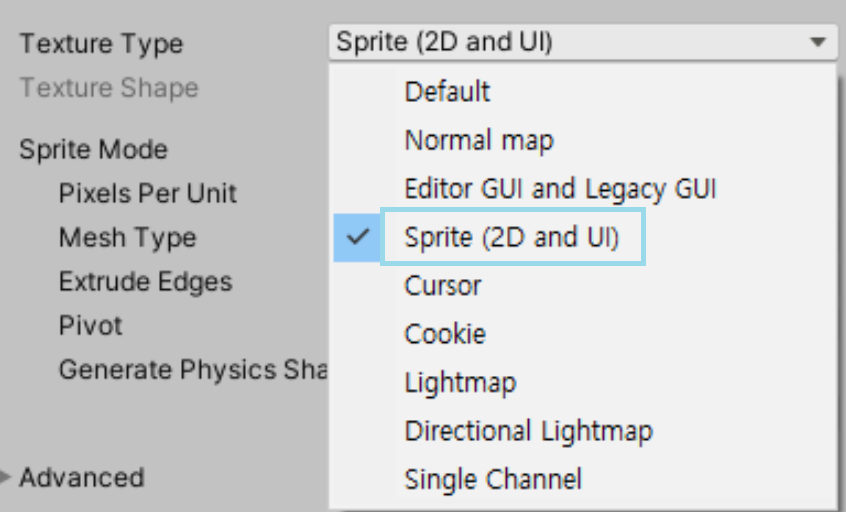Click the Texture Type property label
Viewport: 846px width, 512px height.
coord(101,44)
